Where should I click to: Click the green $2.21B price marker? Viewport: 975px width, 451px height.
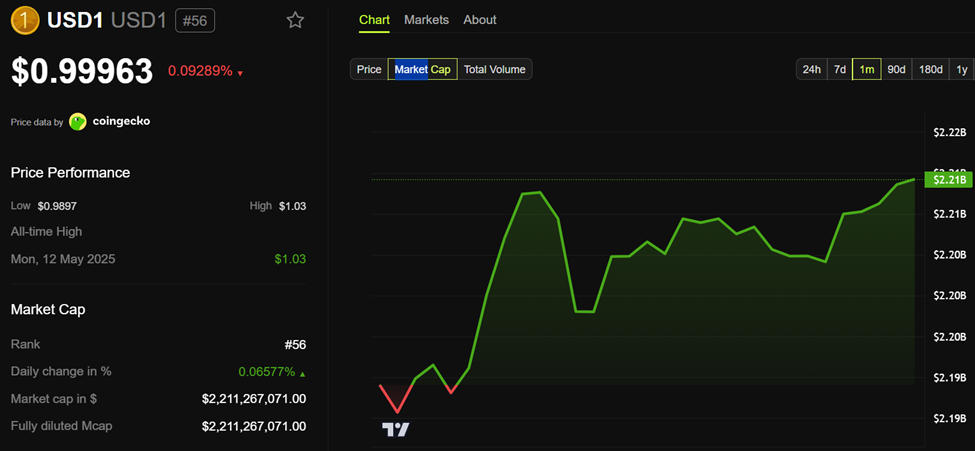[x=947, y=179]
